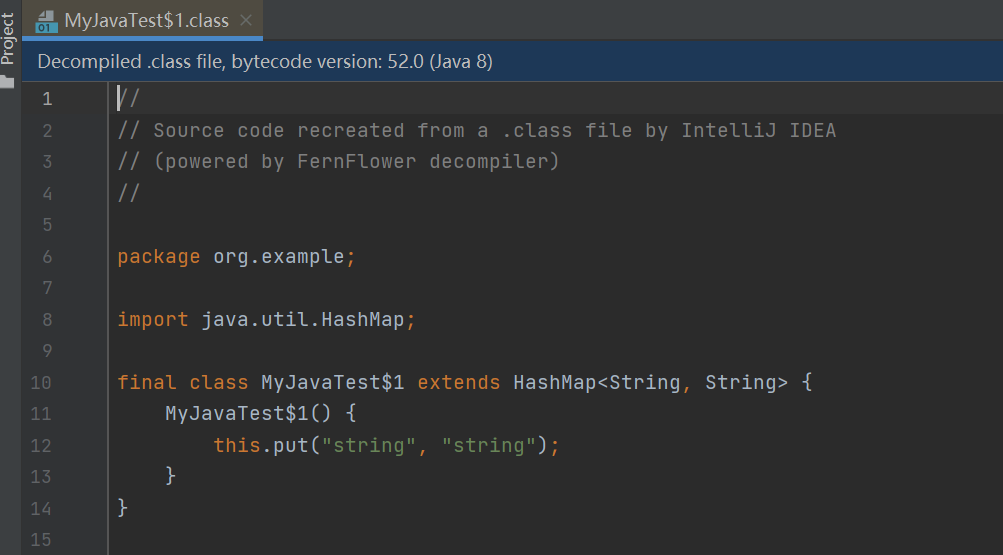1003x555 pixels.
Task: Click the first "string" literal argument
Action: (369, 445)
